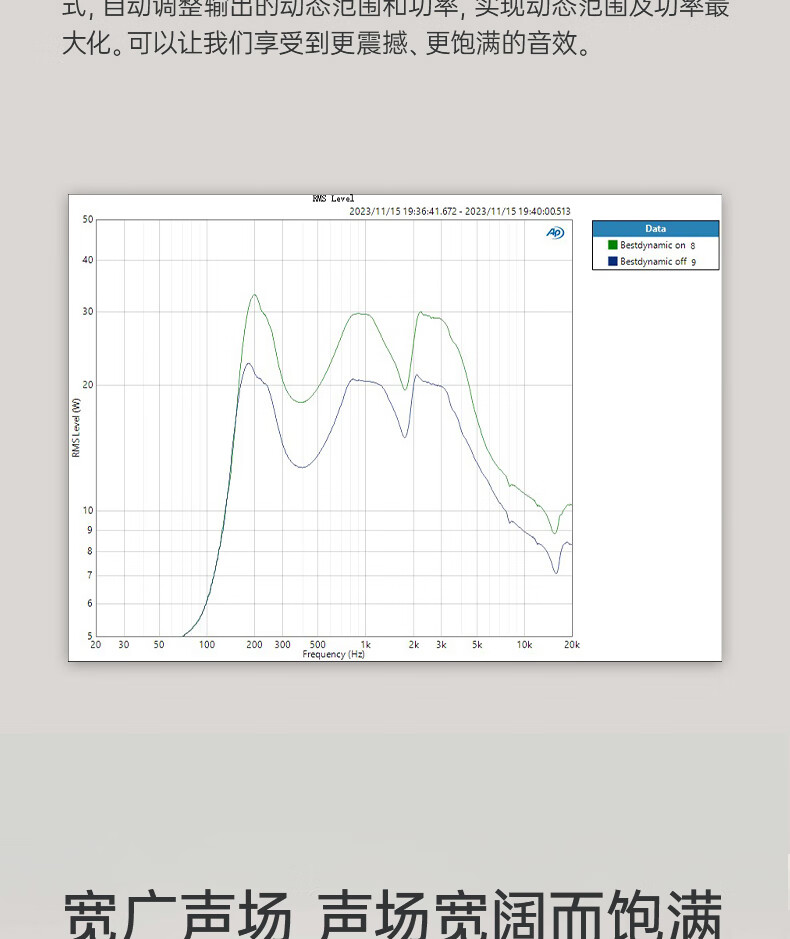The image size is (790, 939).
Task: Click the 'Frequency (Hz)' axis label
Action: [334, 654]
